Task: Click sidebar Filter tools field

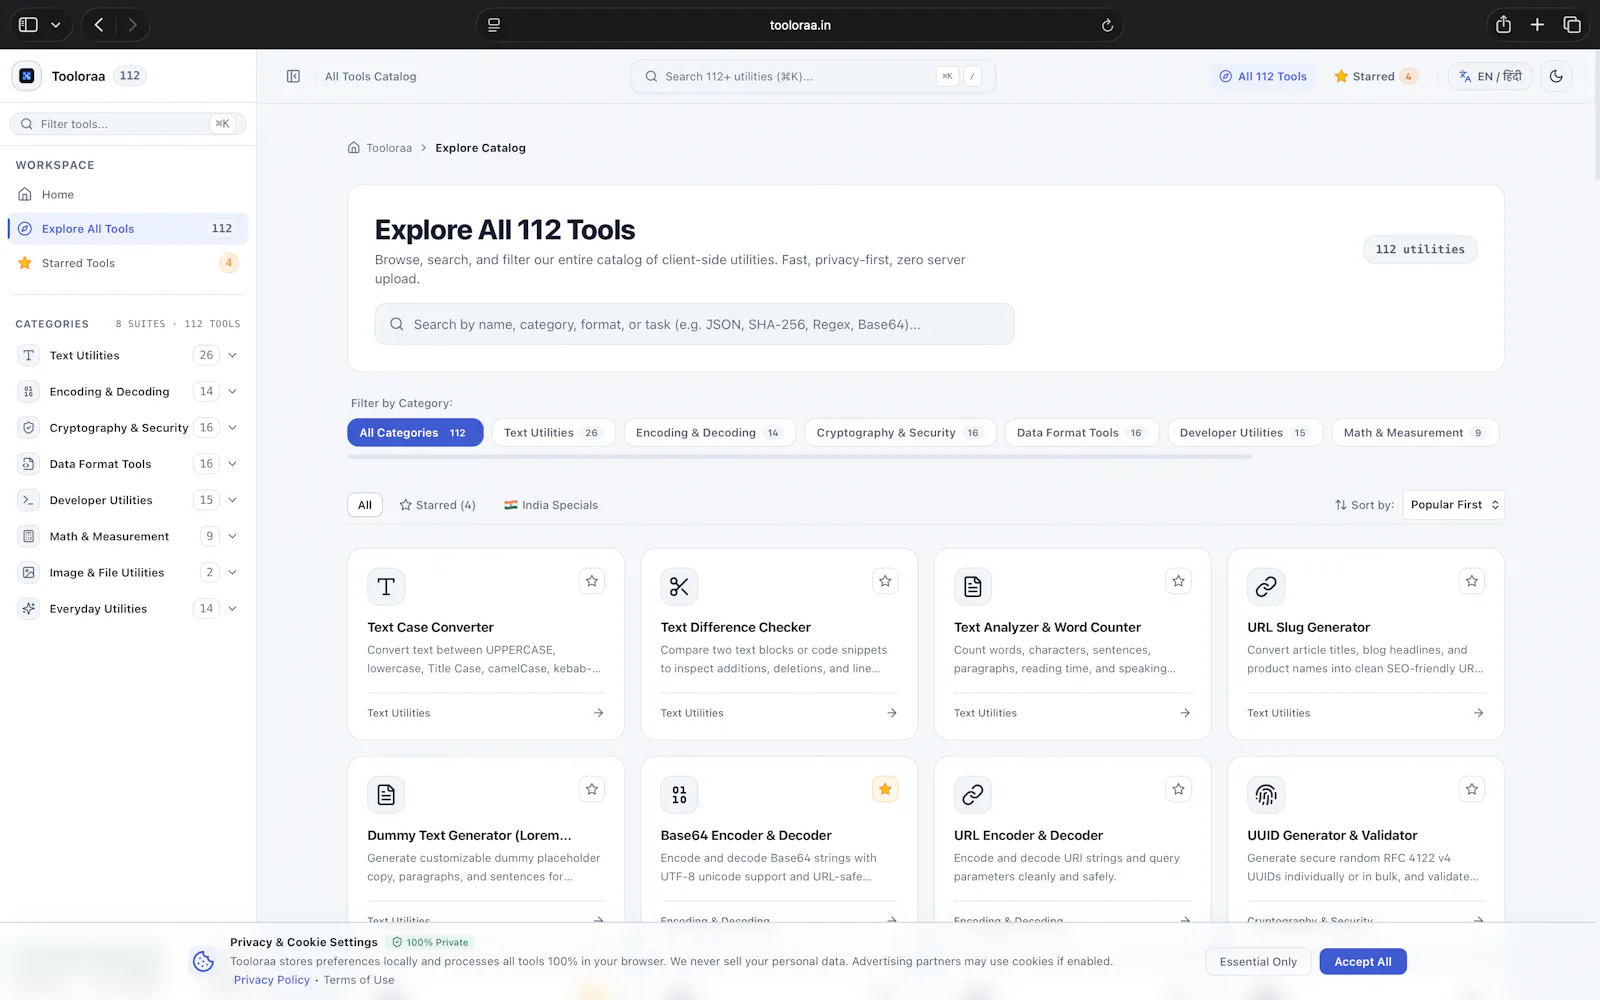Action: [x=128, y=124]
